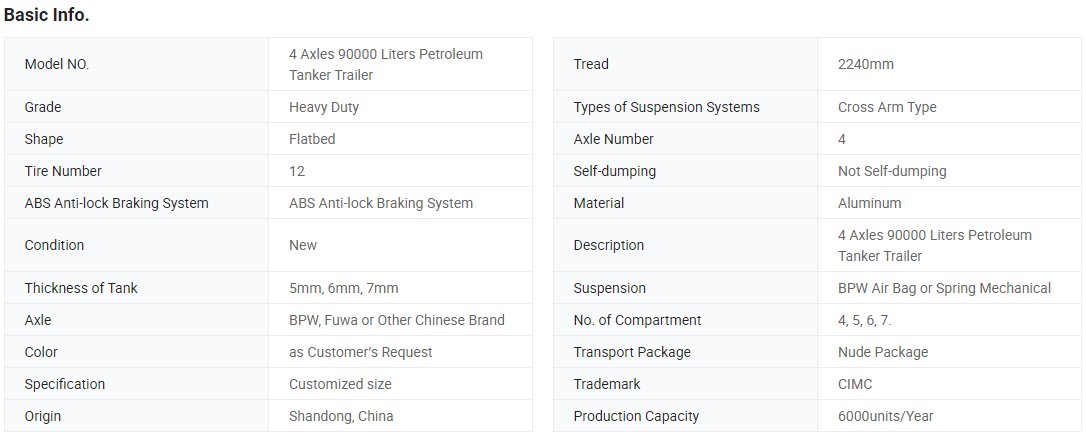
Task: Click the Tire Number value 12
Action: (x=296, y=171)
